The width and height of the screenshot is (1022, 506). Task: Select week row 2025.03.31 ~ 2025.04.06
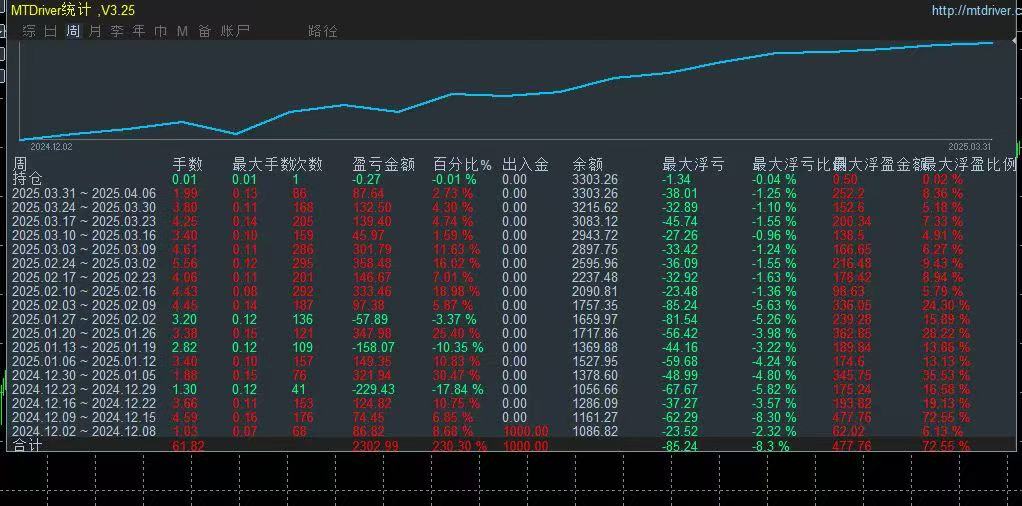85,193
